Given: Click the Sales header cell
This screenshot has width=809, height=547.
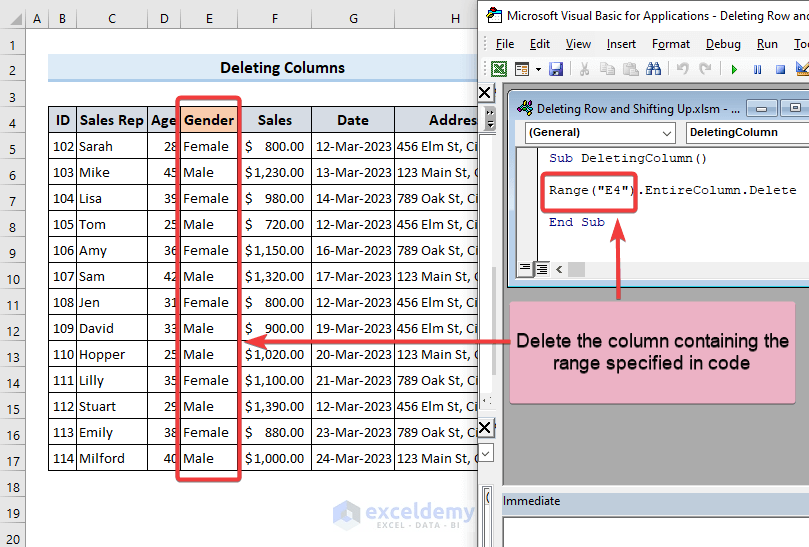Looking at the screenshot, I should tap(274, 120).
